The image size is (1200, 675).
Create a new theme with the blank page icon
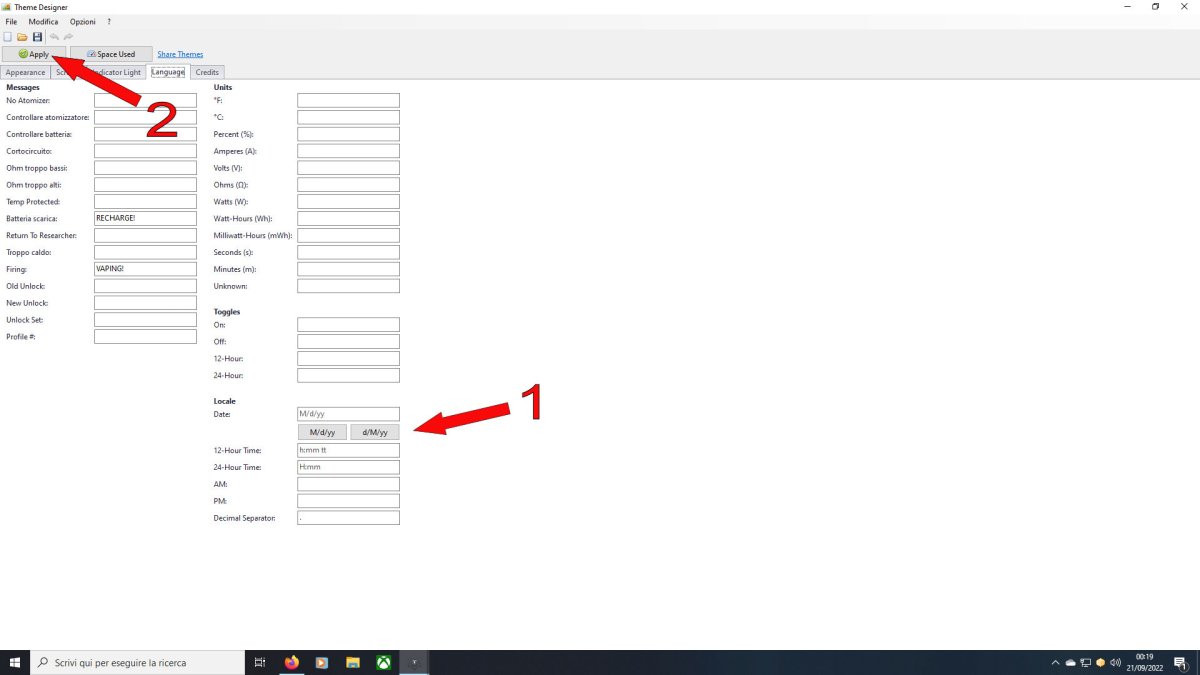coord(8,37)
